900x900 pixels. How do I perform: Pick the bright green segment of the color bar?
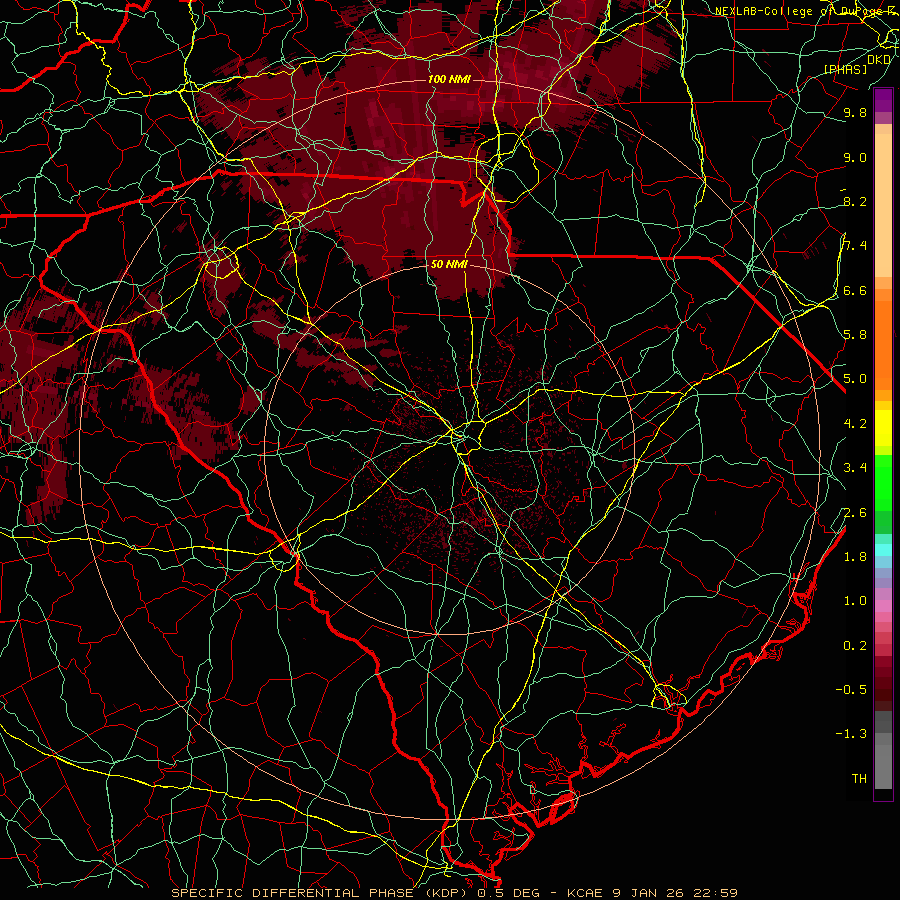click(x=883, y=482)
